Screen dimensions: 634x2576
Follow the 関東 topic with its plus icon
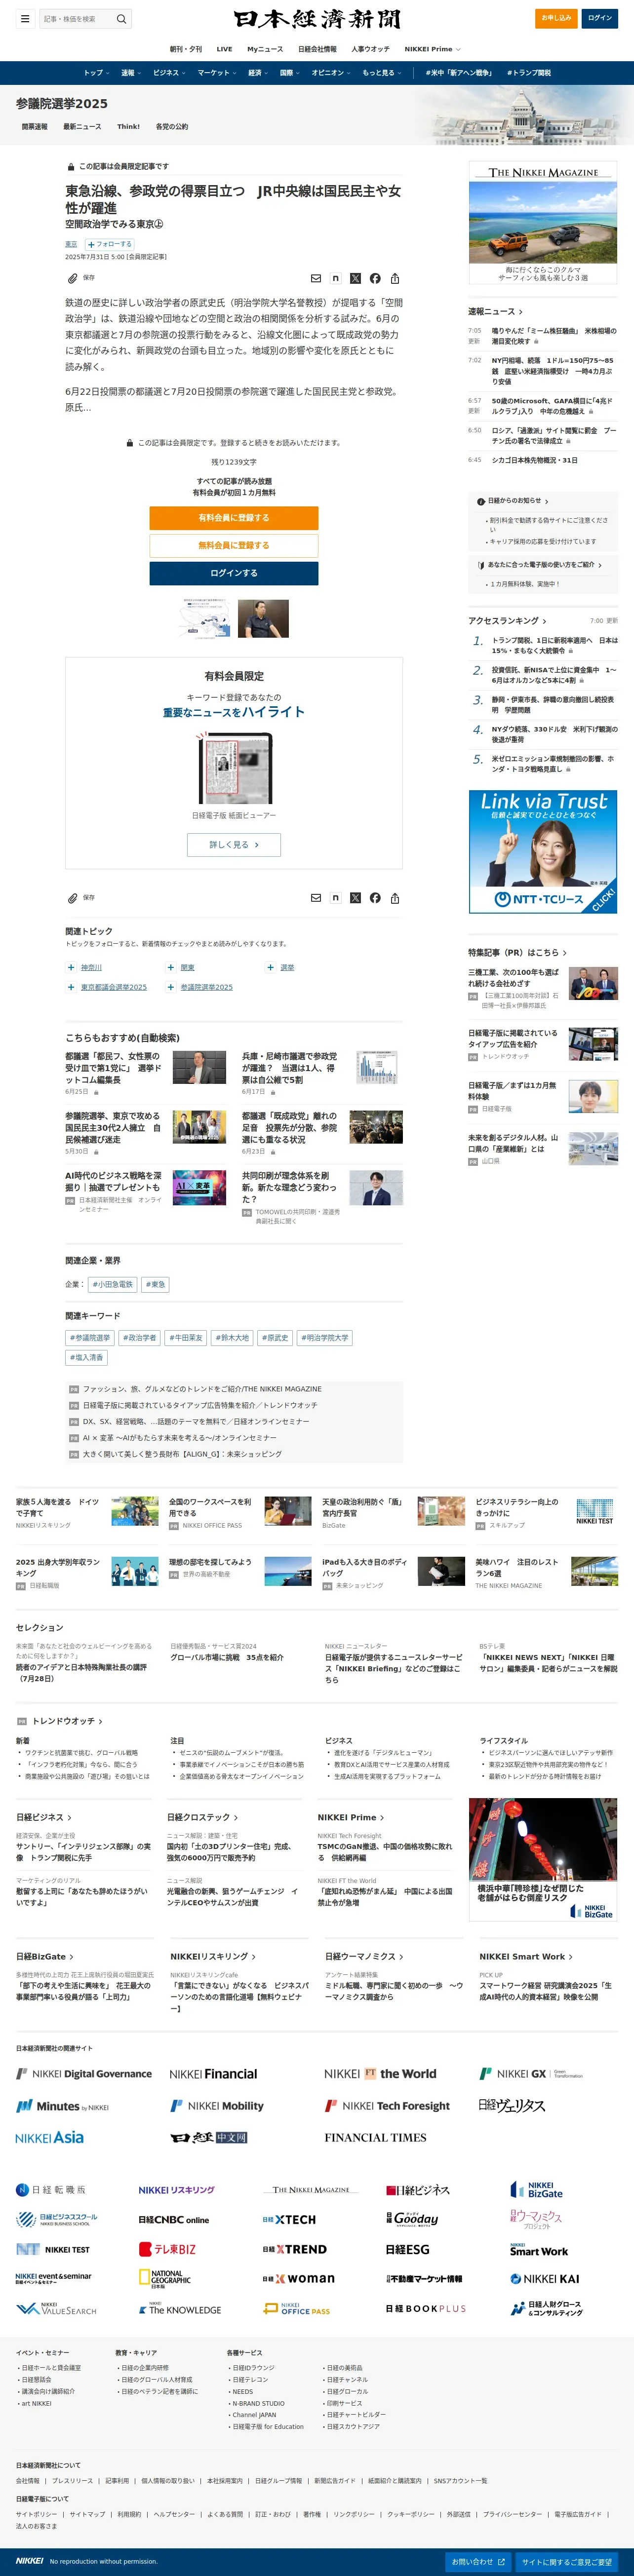pos(171,967)
